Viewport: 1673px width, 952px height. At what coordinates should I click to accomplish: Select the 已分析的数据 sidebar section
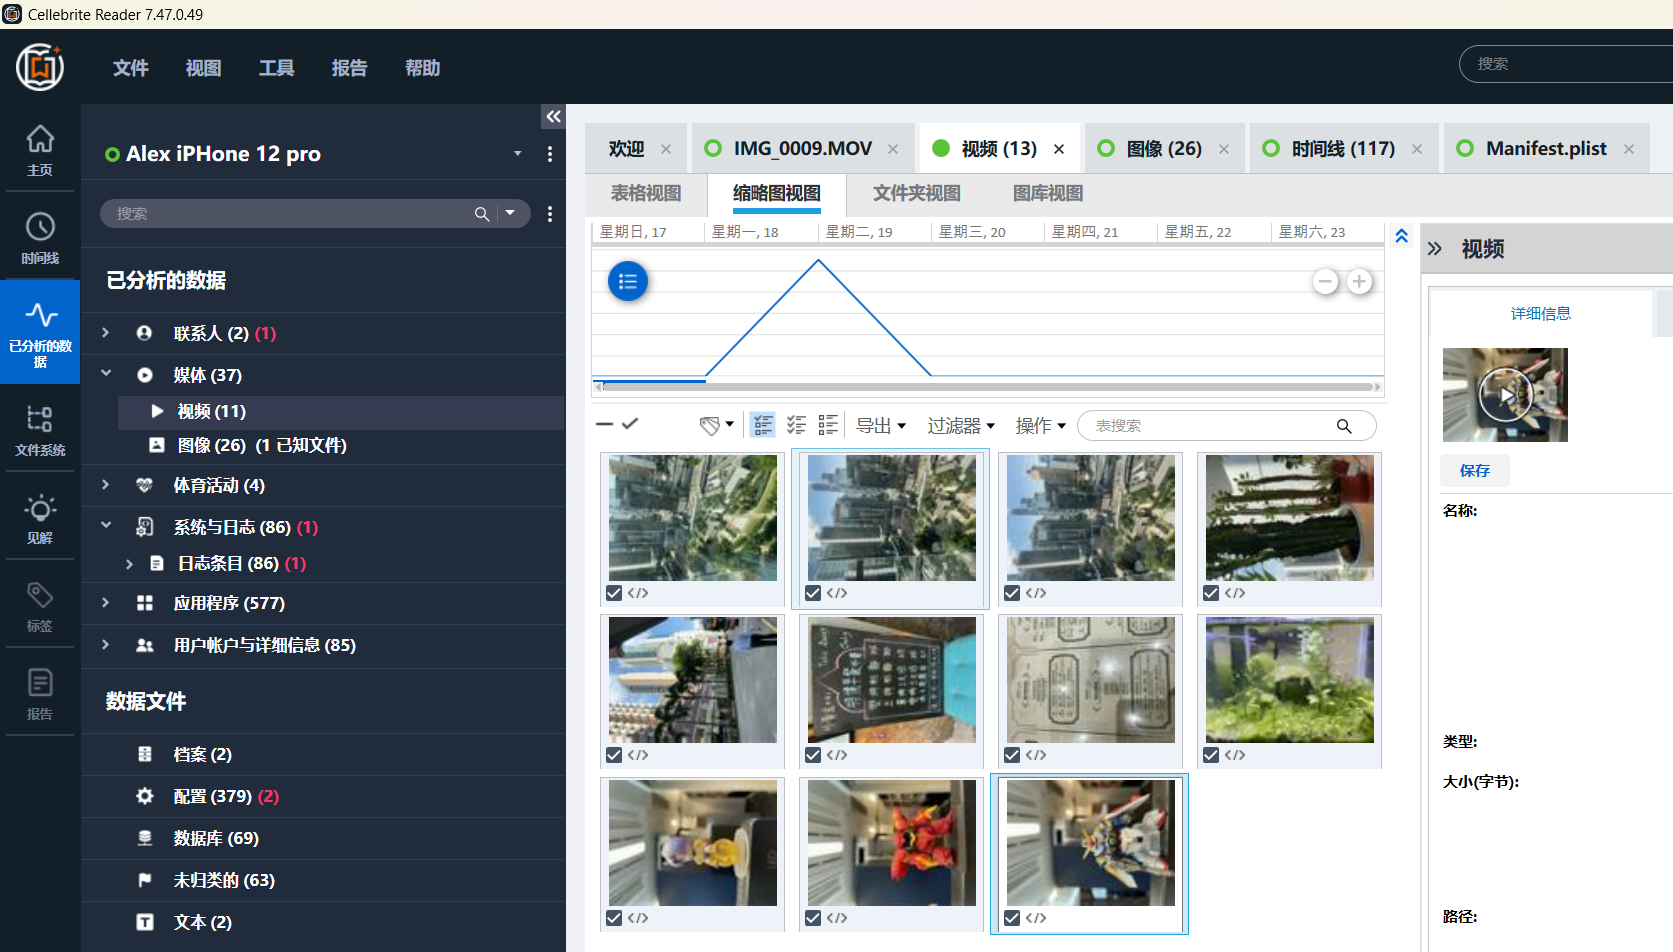[x=40, y=331]
